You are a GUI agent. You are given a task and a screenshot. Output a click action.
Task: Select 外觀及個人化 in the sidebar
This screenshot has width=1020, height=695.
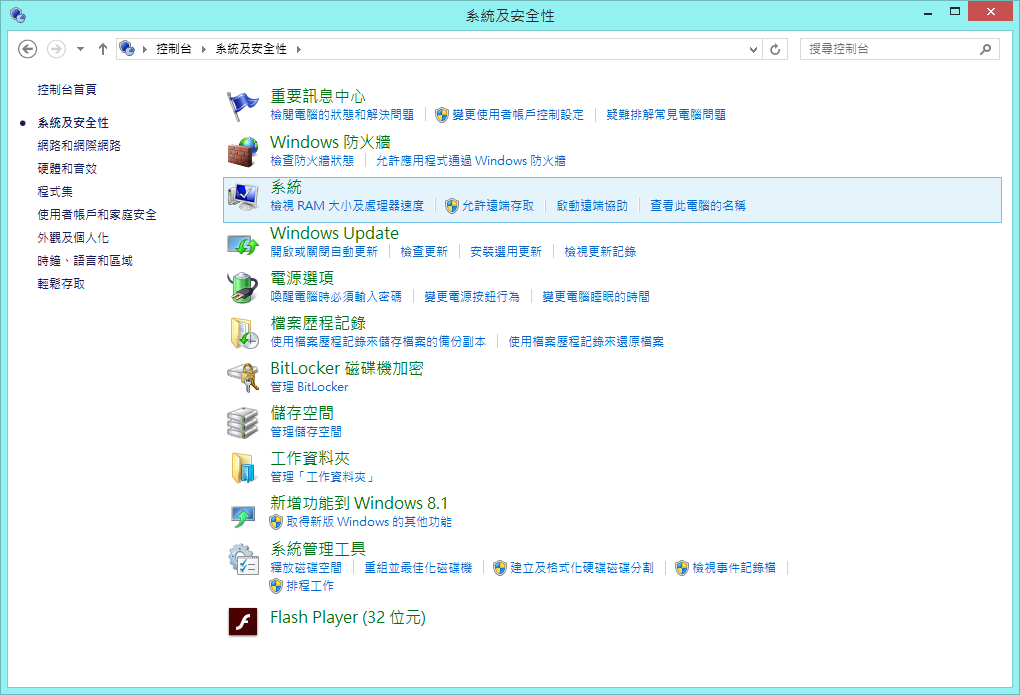pyautogui.click(x=73, y=238)
